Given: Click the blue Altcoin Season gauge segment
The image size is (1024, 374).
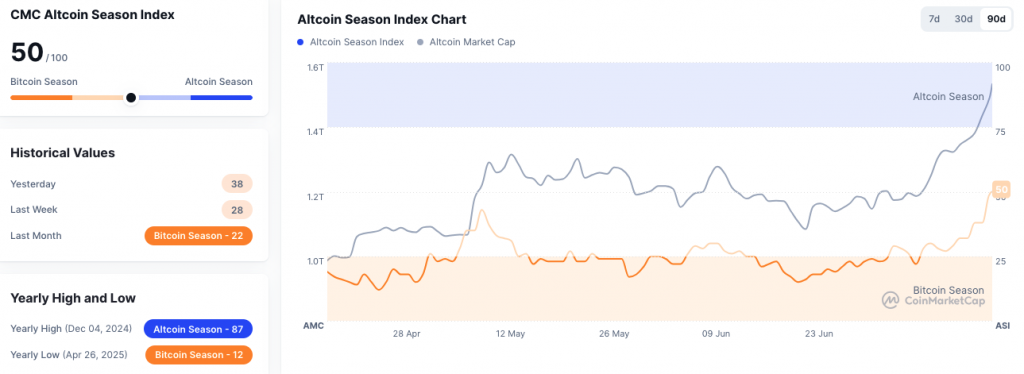Looking at the screenshot, I should (221, 97).
